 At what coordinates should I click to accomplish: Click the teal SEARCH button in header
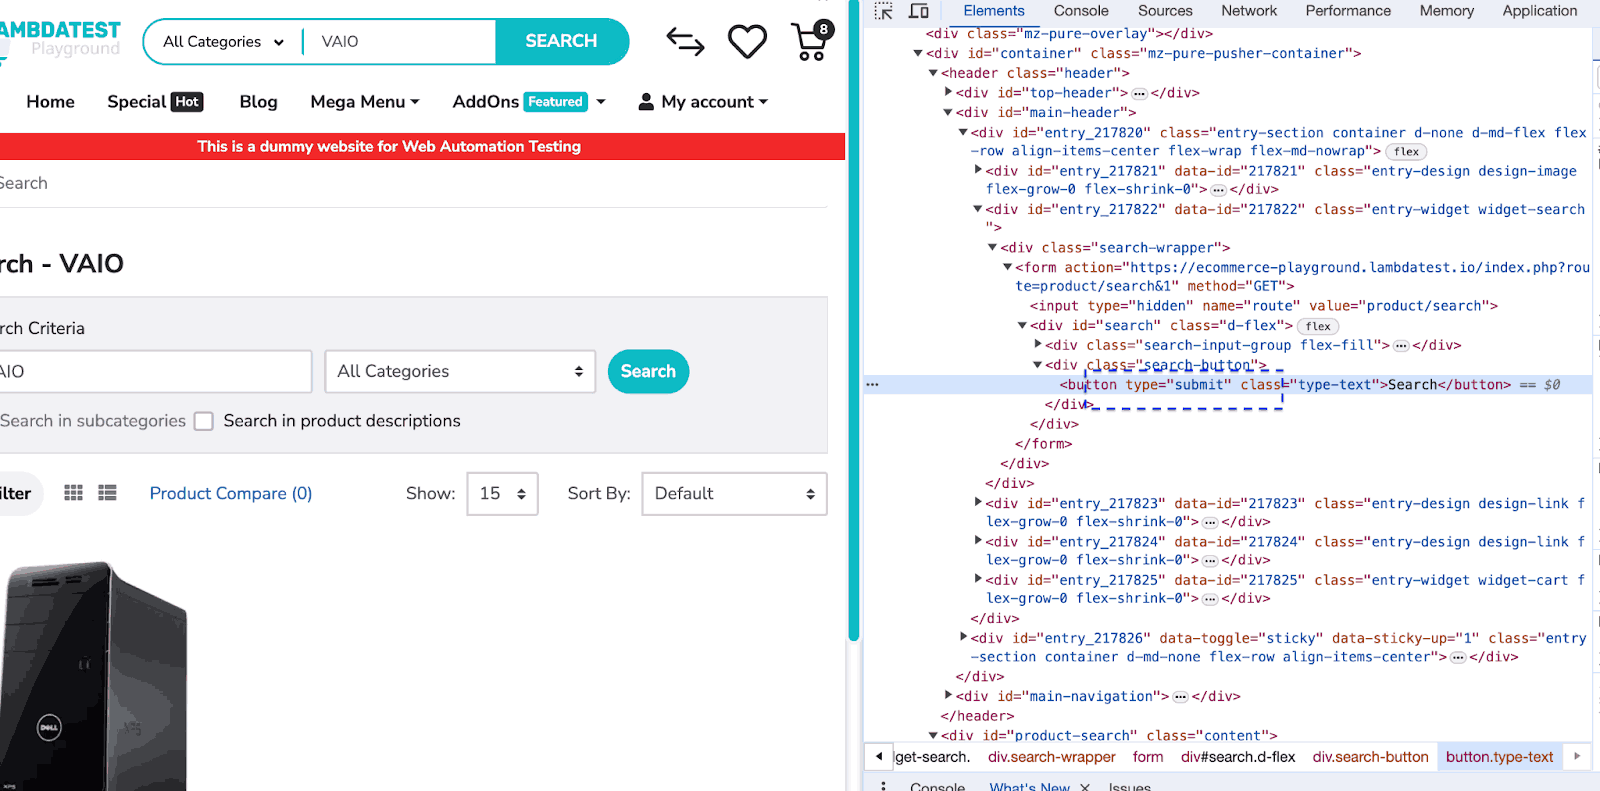tap(561, 41)
